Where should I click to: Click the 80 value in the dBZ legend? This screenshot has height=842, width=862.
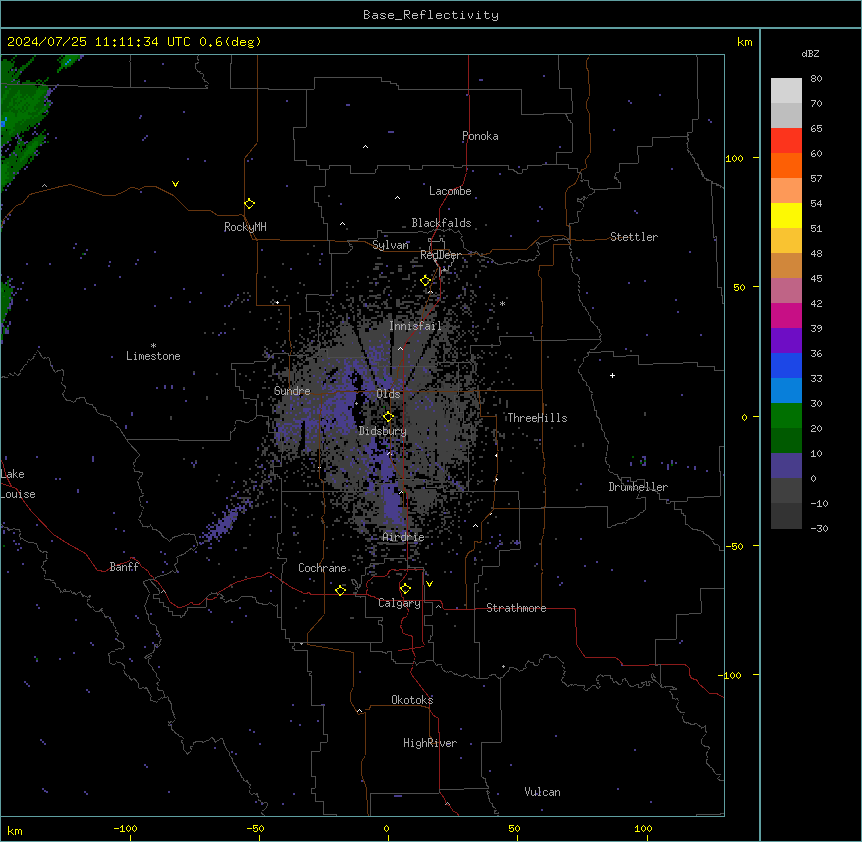816,79
